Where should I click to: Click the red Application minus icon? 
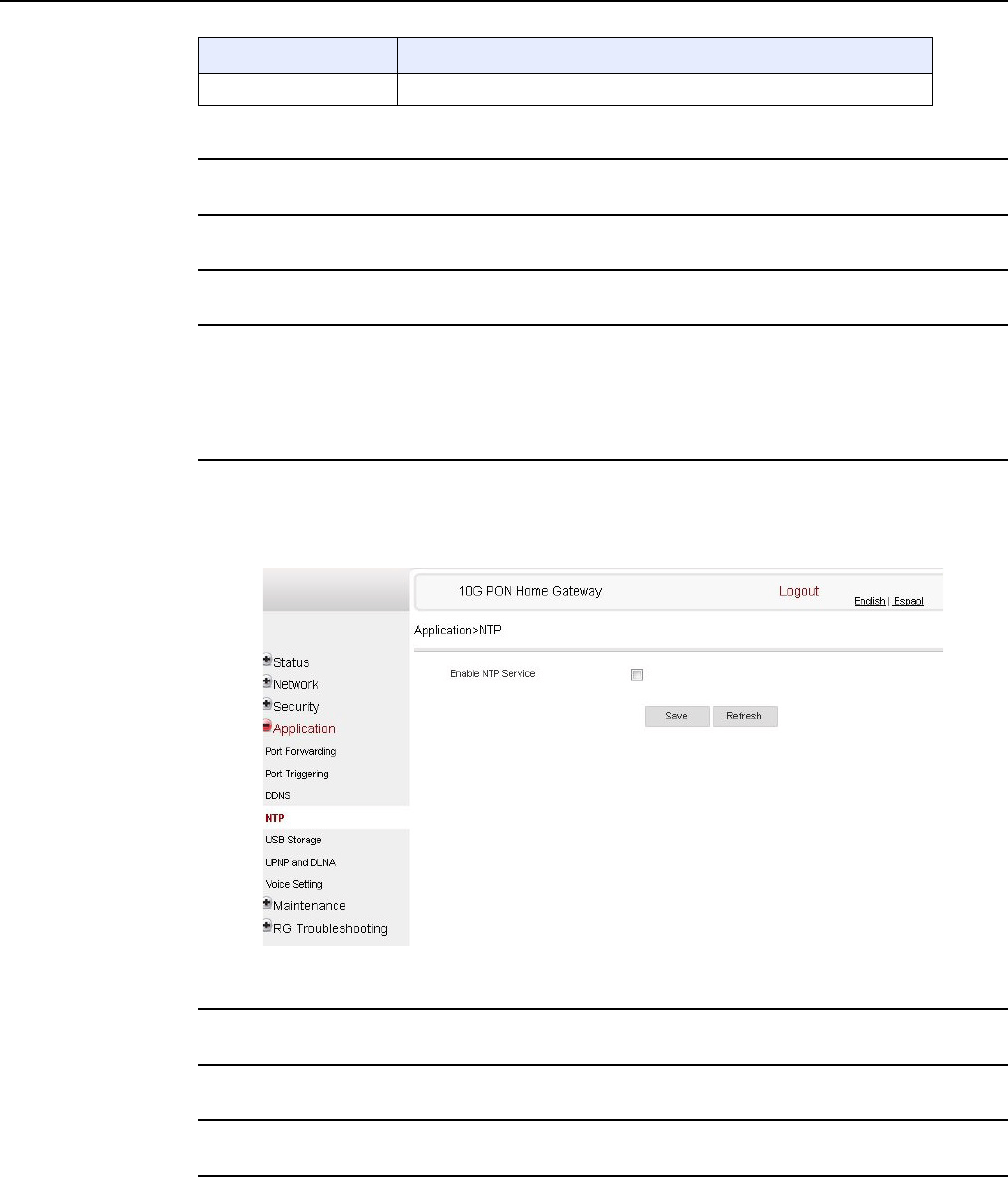click(267, 726)
